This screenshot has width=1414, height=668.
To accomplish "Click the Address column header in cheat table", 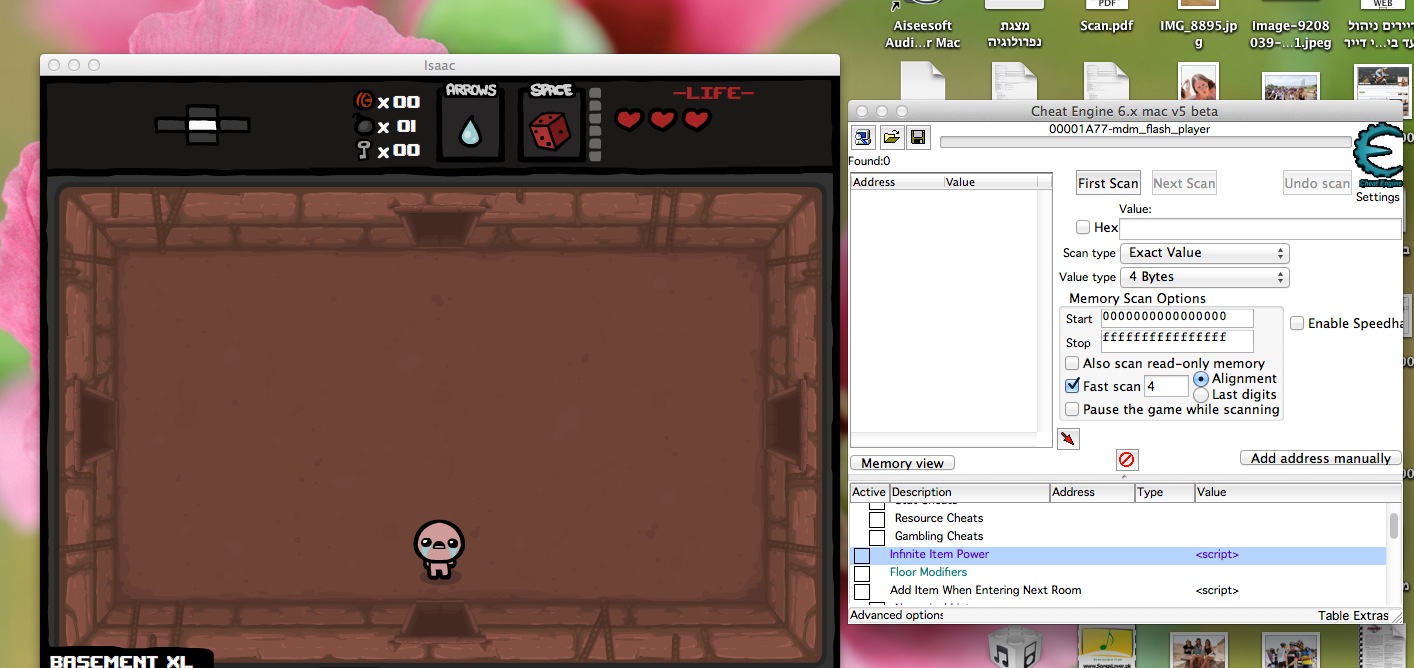I will [x=1092, y=492].
